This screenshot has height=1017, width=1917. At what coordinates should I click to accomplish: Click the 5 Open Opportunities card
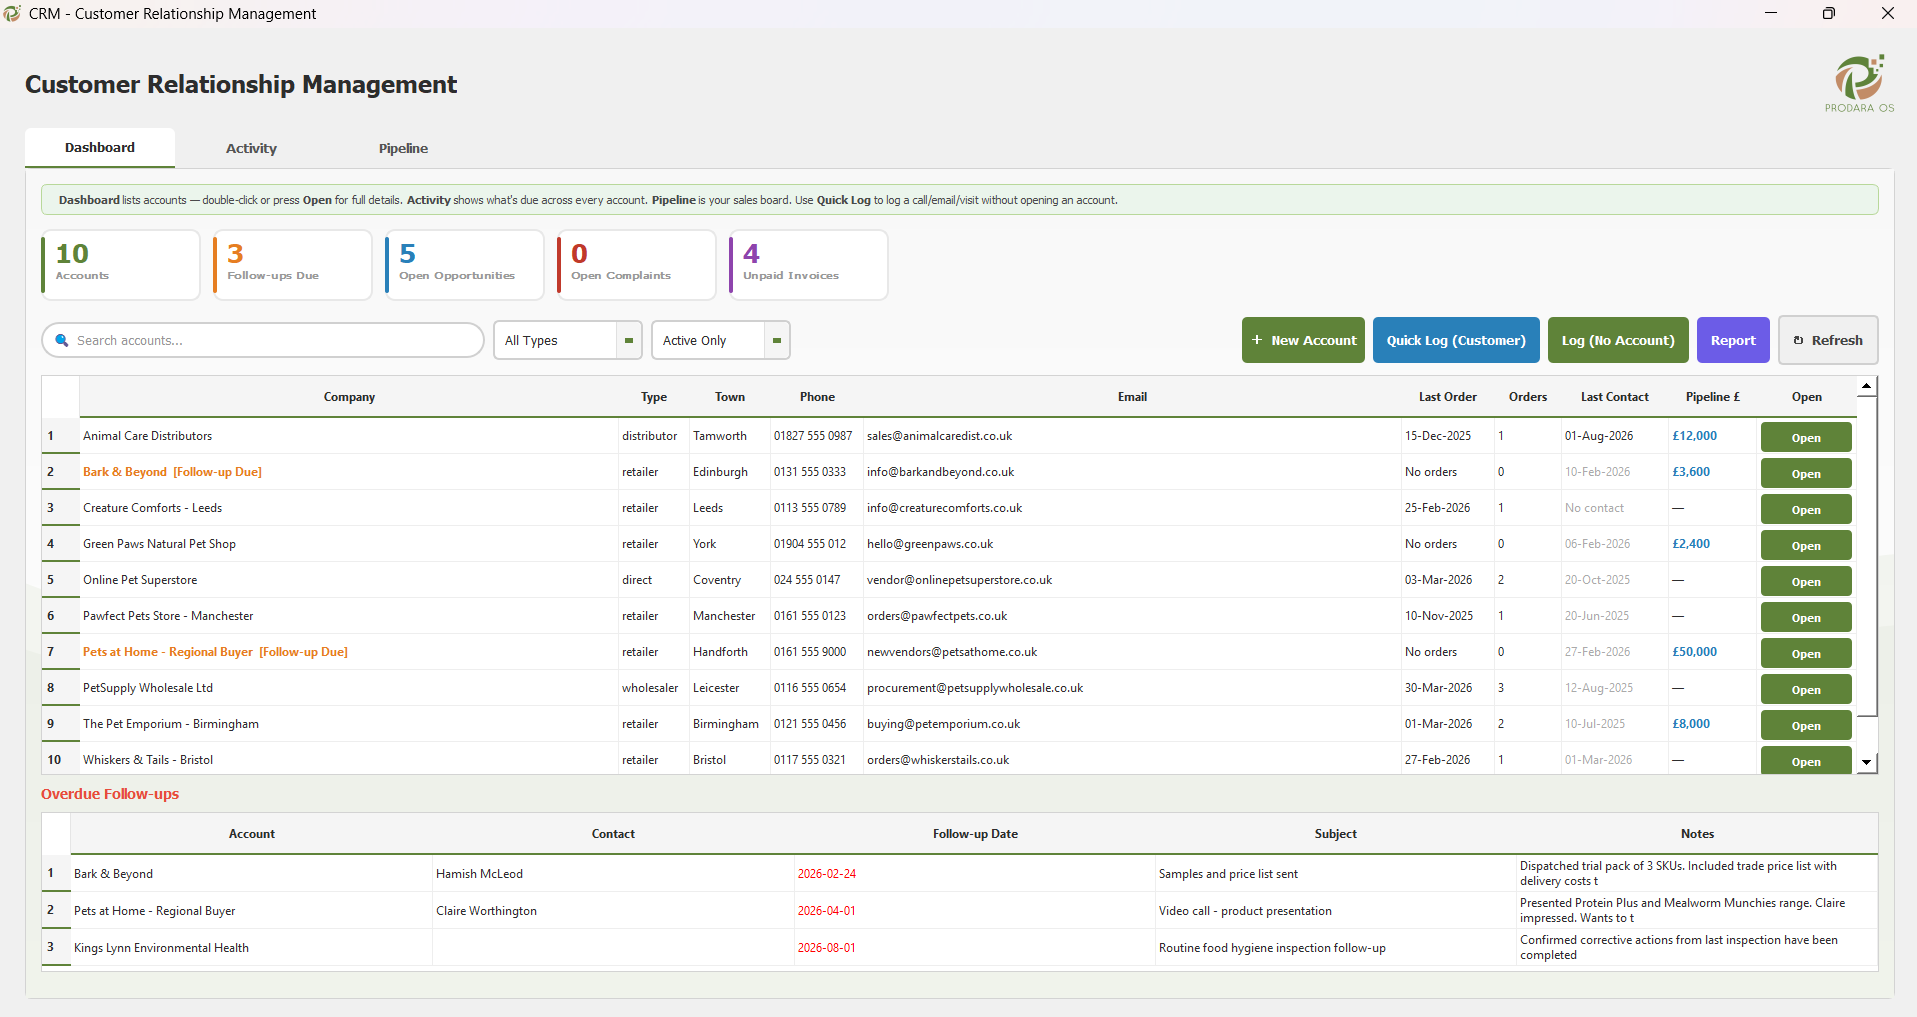[x=465, y=265]
